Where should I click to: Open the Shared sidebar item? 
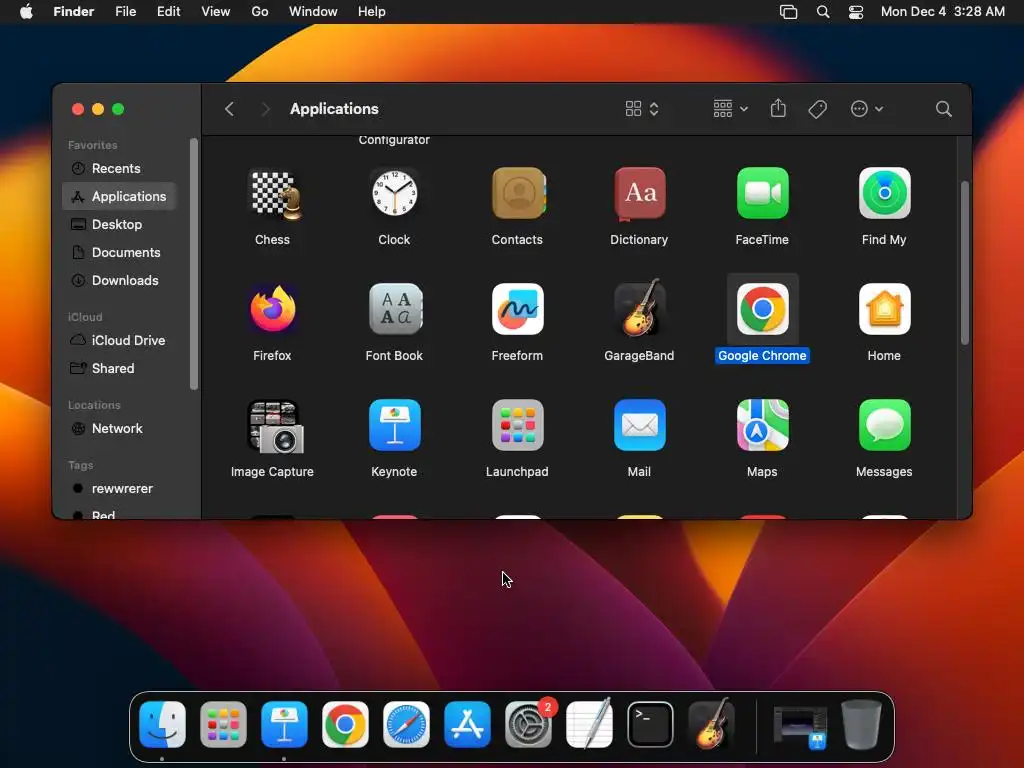pyautogui.click(x=119, y=369)
